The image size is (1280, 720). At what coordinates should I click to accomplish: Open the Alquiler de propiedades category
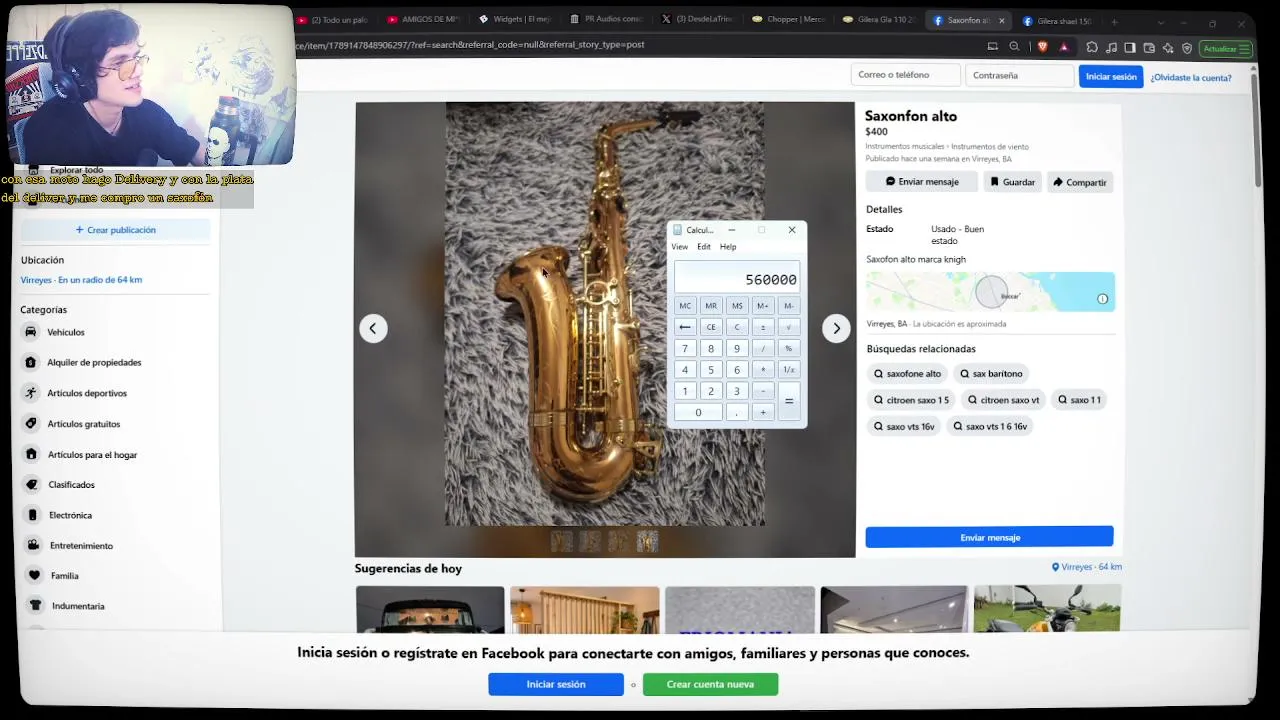point(94,362)
